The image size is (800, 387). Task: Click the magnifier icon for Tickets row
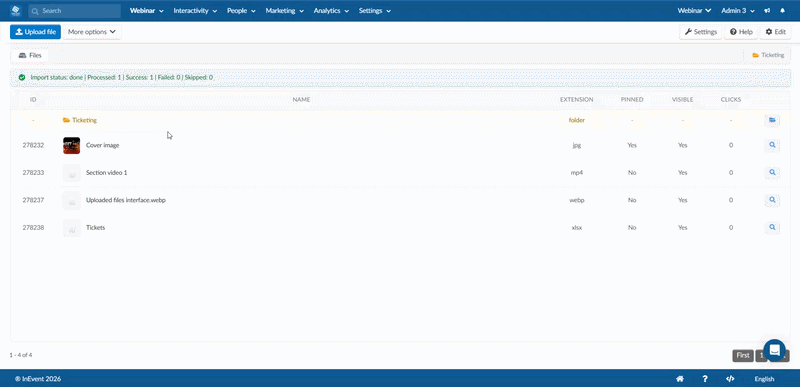coord(772,228)
